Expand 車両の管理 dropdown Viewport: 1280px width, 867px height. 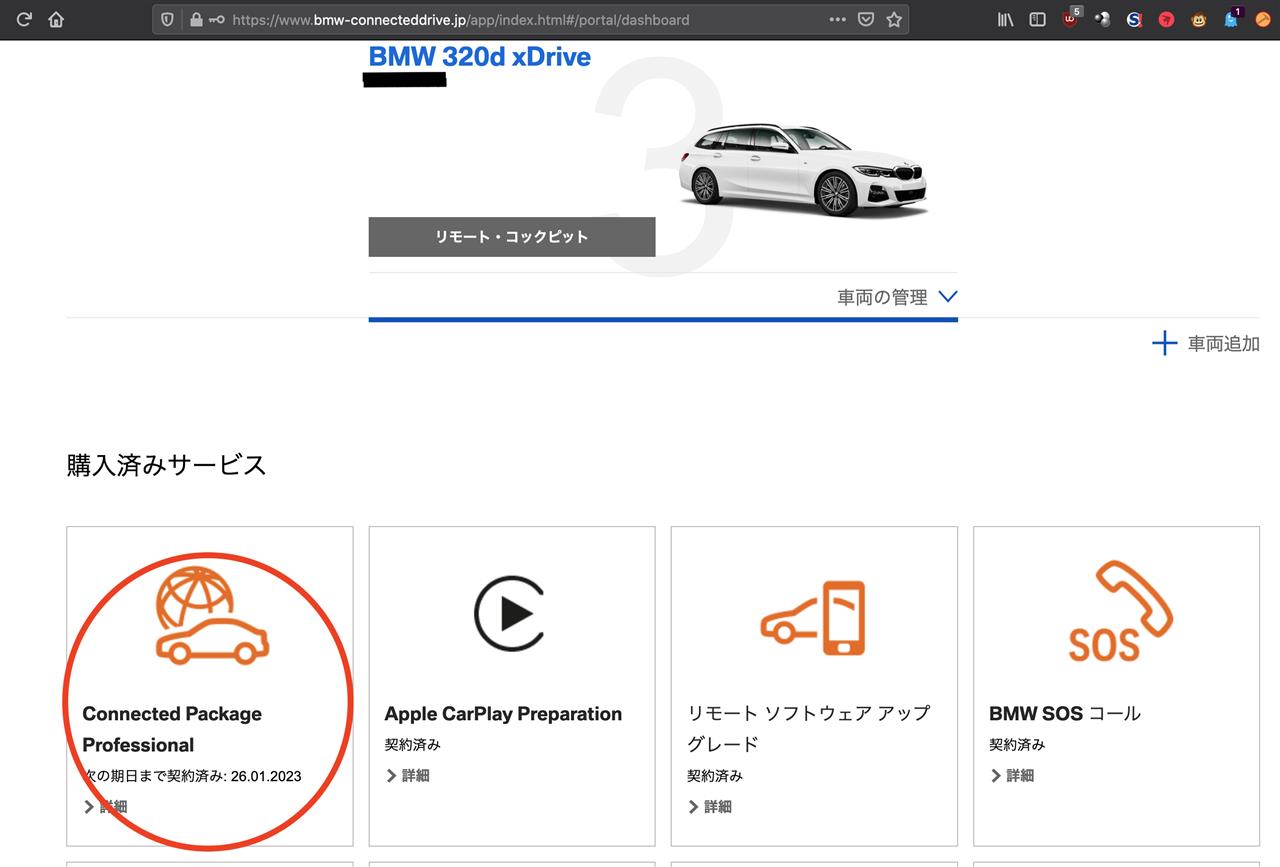(x=897, y=297)
